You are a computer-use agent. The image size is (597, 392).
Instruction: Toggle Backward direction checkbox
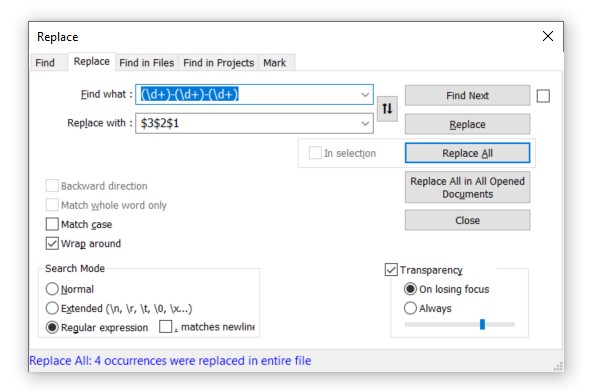coord(52,186)
